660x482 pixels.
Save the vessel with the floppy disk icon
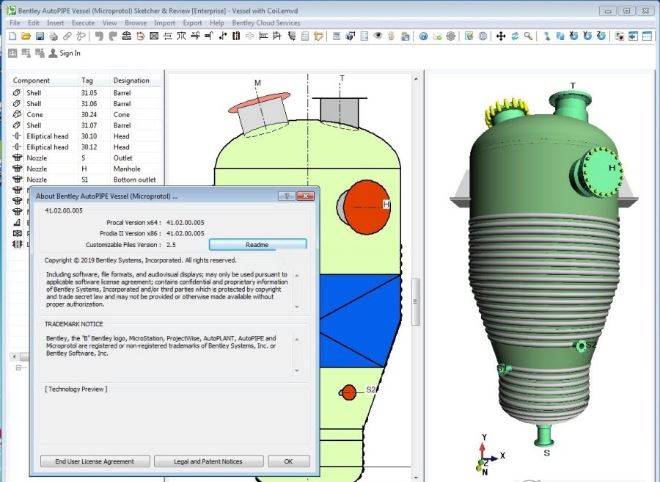[40, 36]
